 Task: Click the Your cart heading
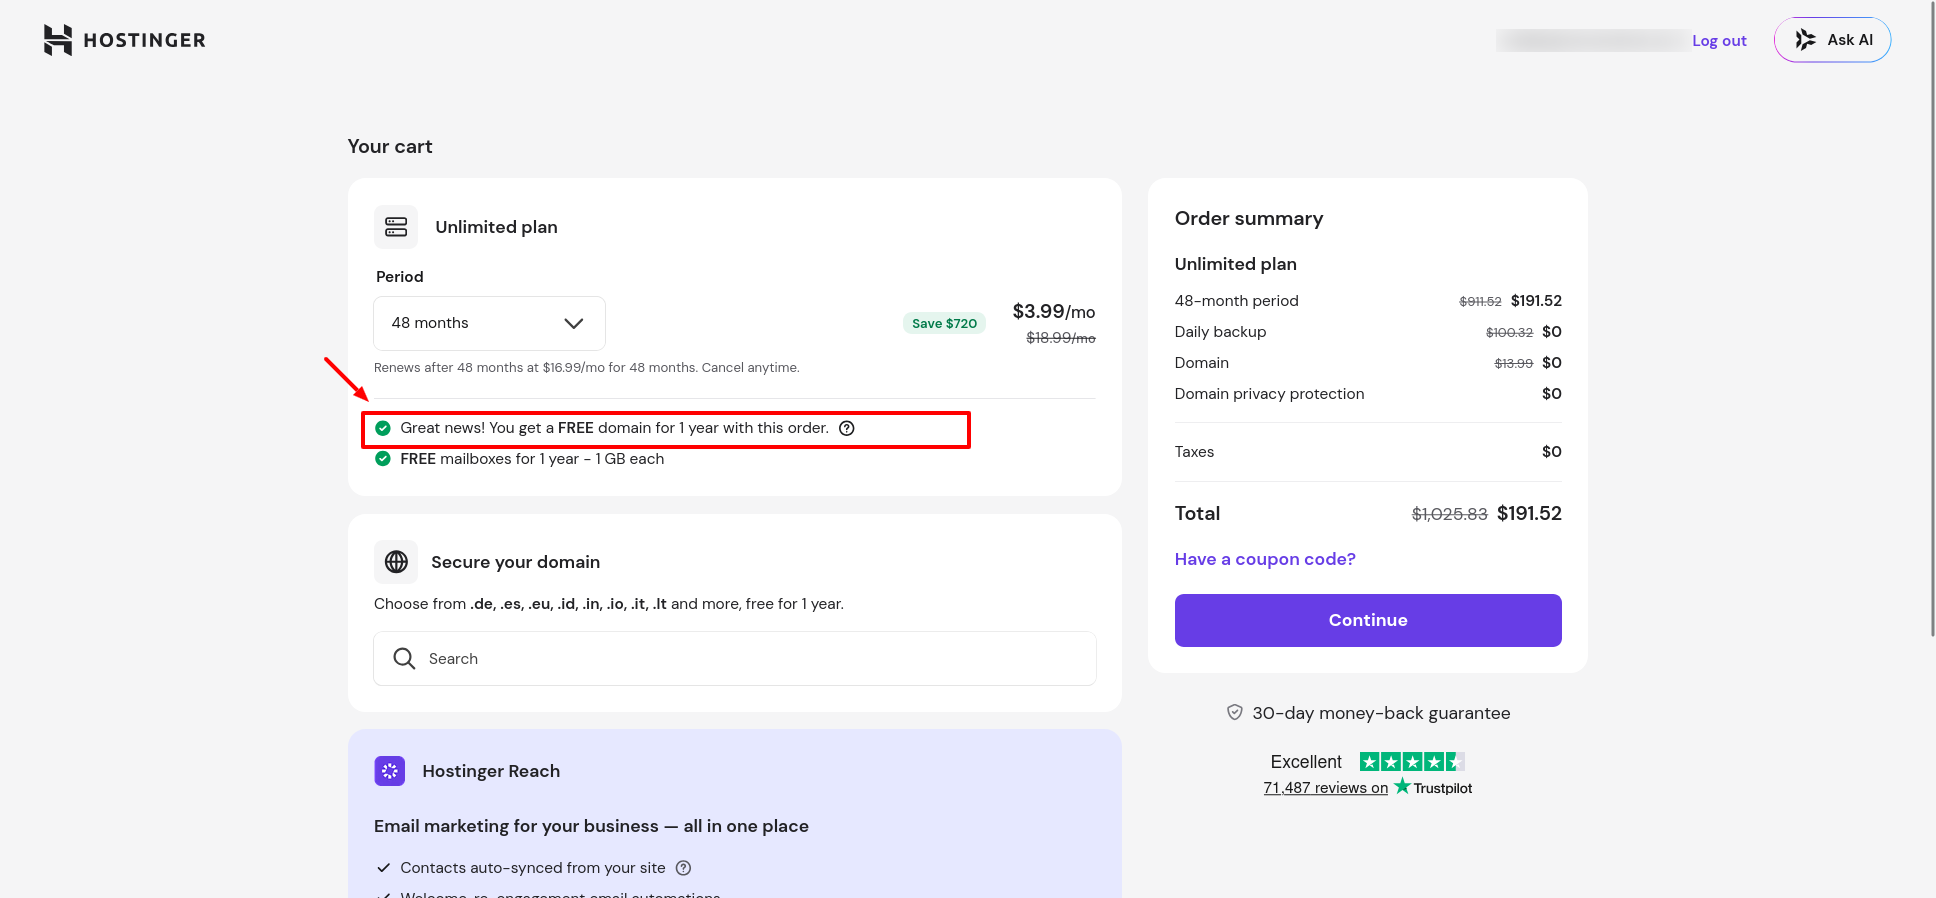point(390,146)
